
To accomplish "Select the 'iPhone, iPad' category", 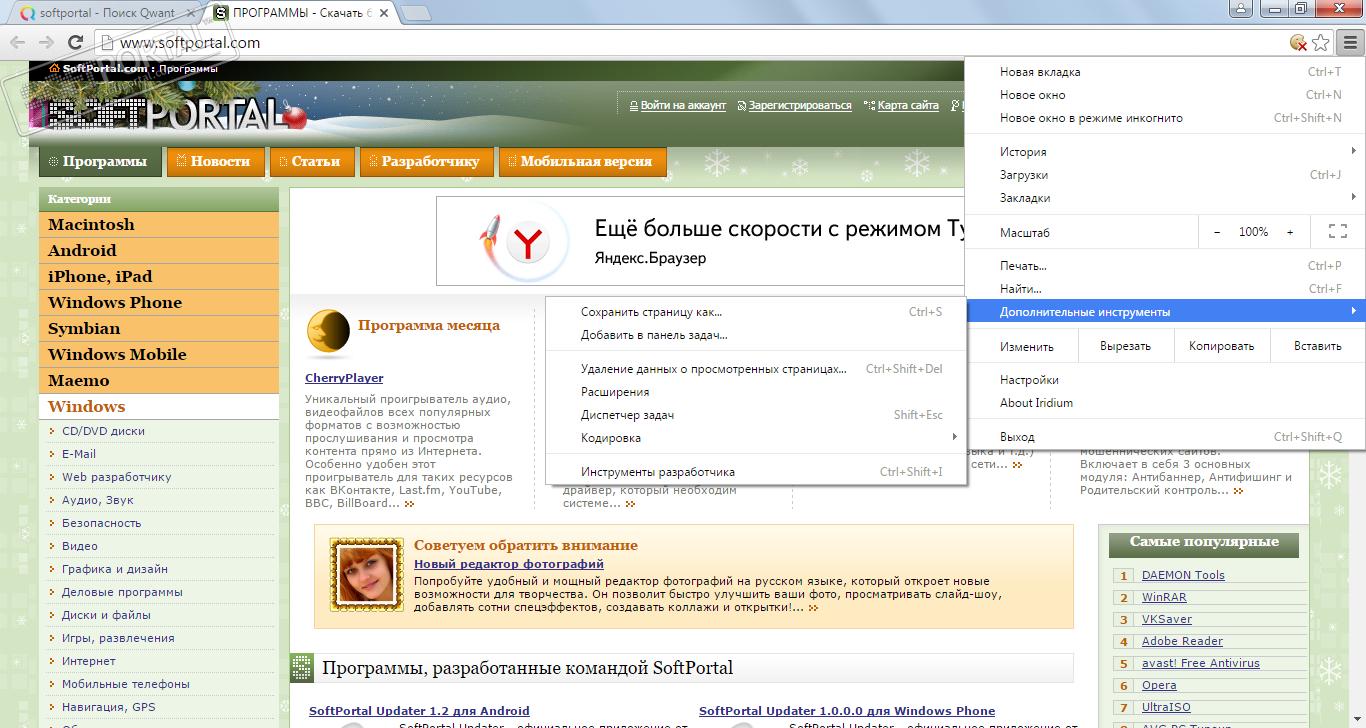I will (x=159, y=277).
